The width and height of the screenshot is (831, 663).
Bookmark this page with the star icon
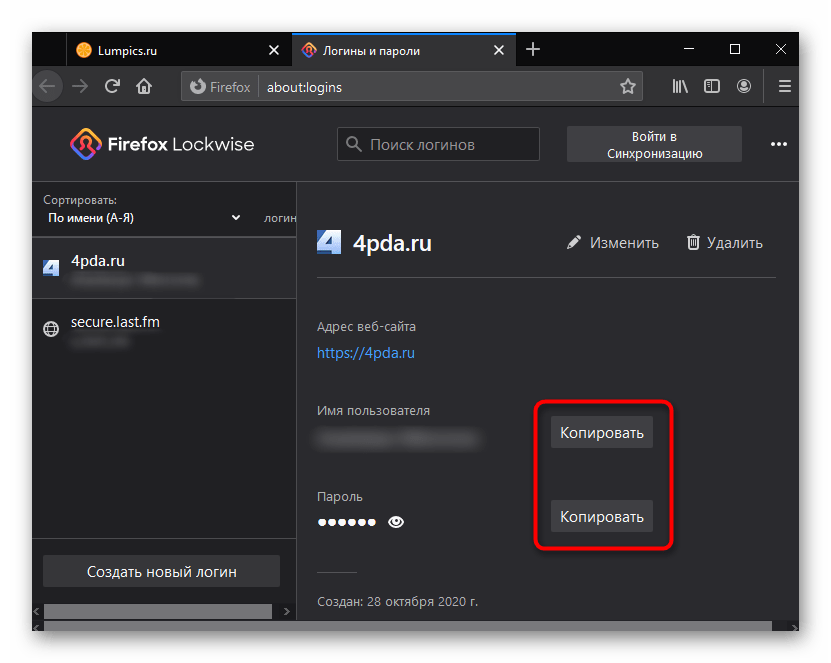click(627, 86)
